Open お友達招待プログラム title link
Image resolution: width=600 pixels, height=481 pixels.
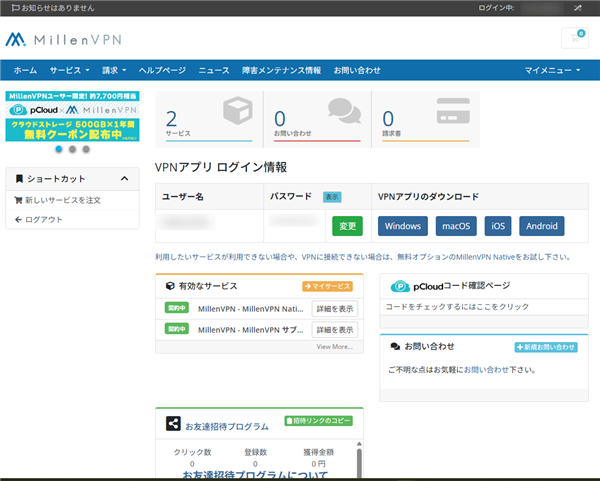pyautogui.click(x=227, y=426)
